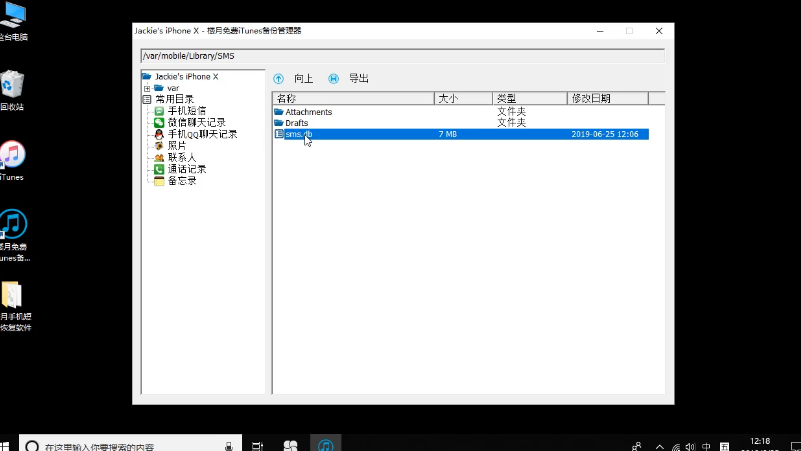Image resolution: width=801 pixels, height=451 pixels.
Task: Click the notes icon beside 备忘录
Action: tap(159, 181)
